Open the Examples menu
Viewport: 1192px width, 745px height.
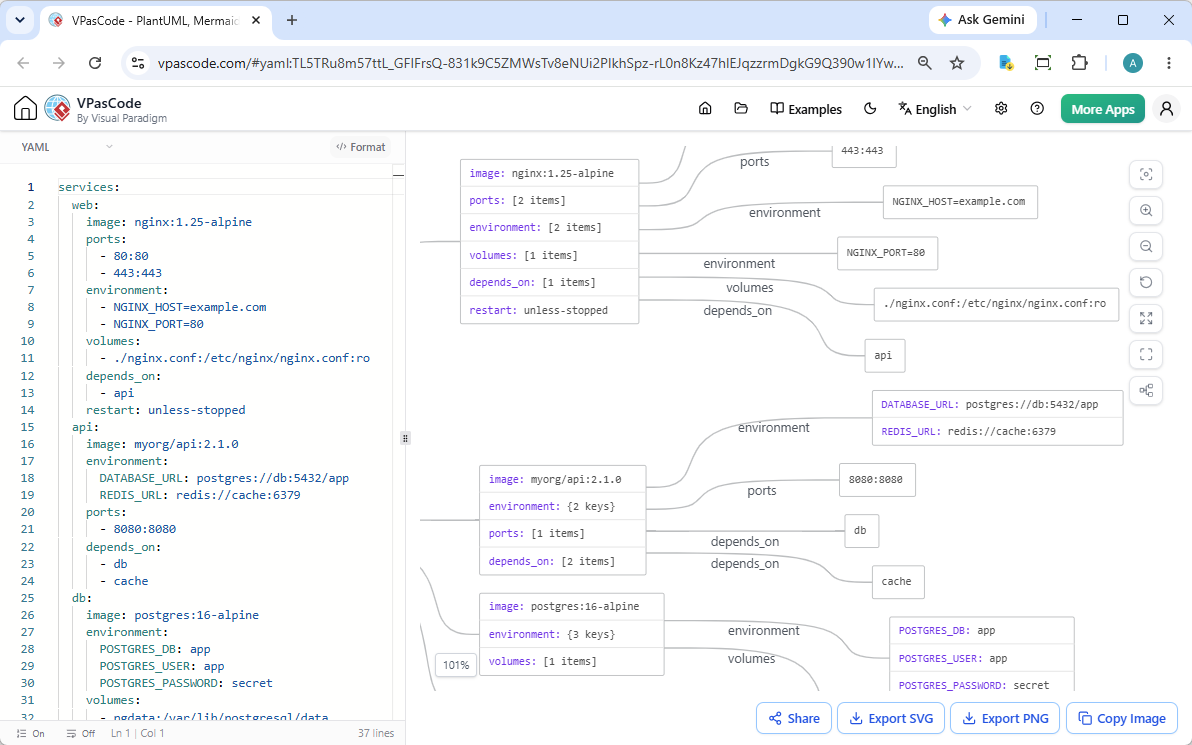pos(806,109)
